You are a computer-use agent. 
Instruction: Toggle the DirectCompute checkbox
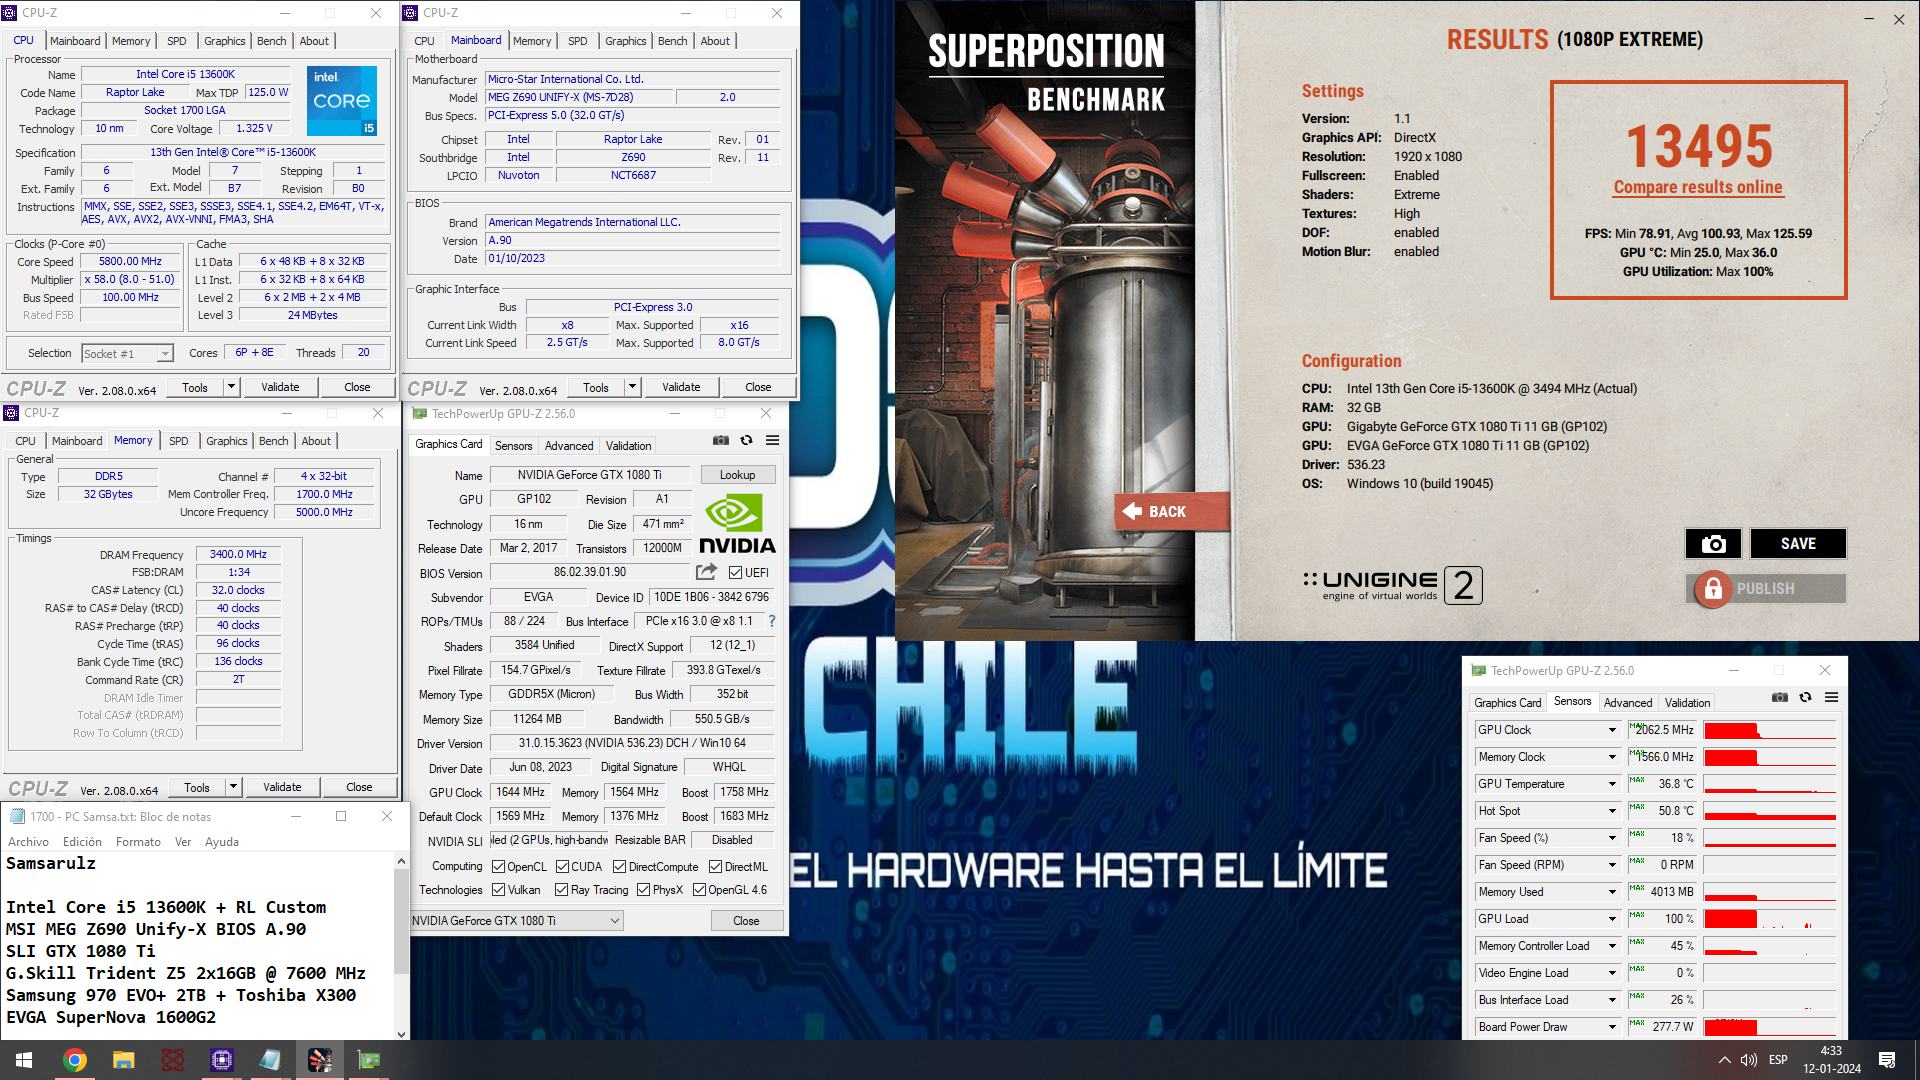point(619,867)
